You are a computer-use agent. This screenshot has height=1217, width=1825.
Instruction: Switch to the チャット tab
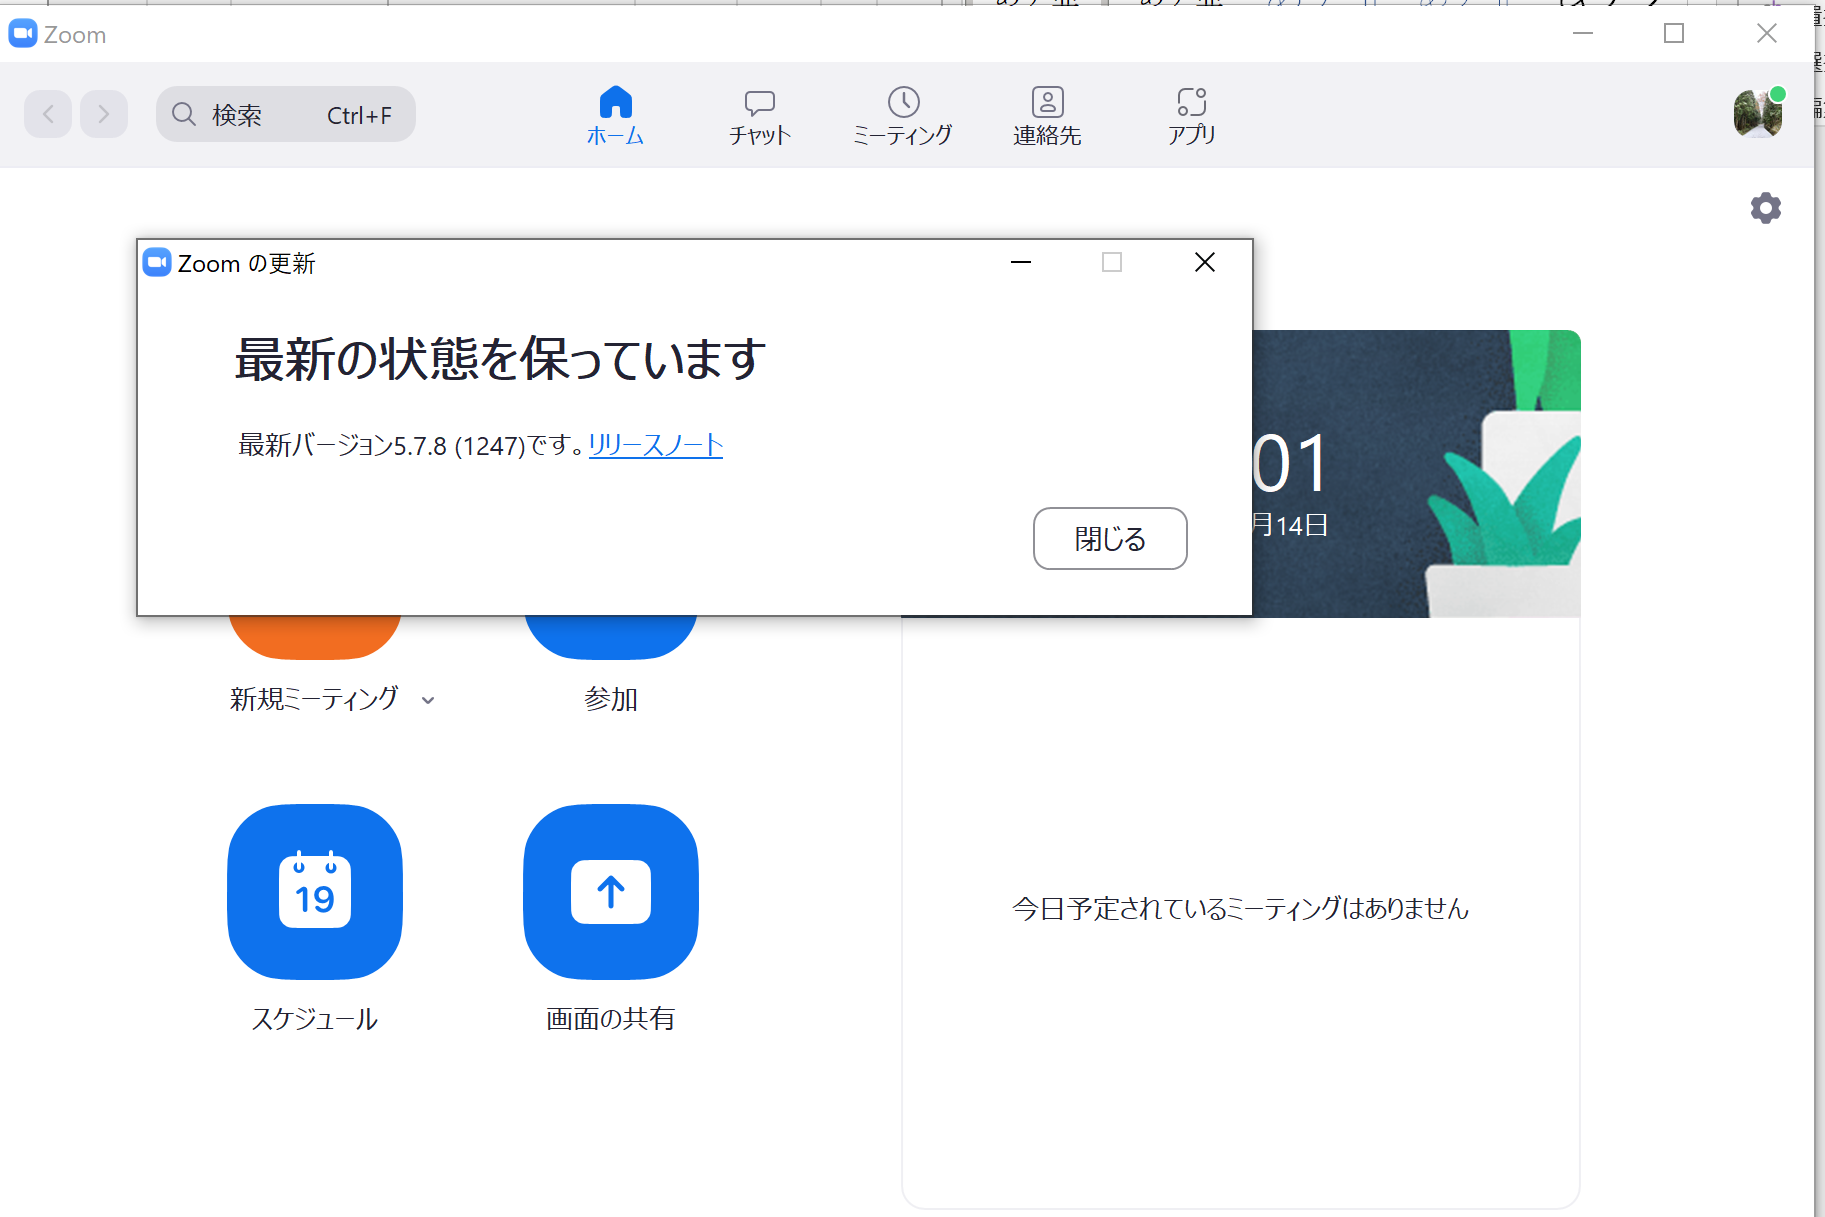click(x=759, y=115)
